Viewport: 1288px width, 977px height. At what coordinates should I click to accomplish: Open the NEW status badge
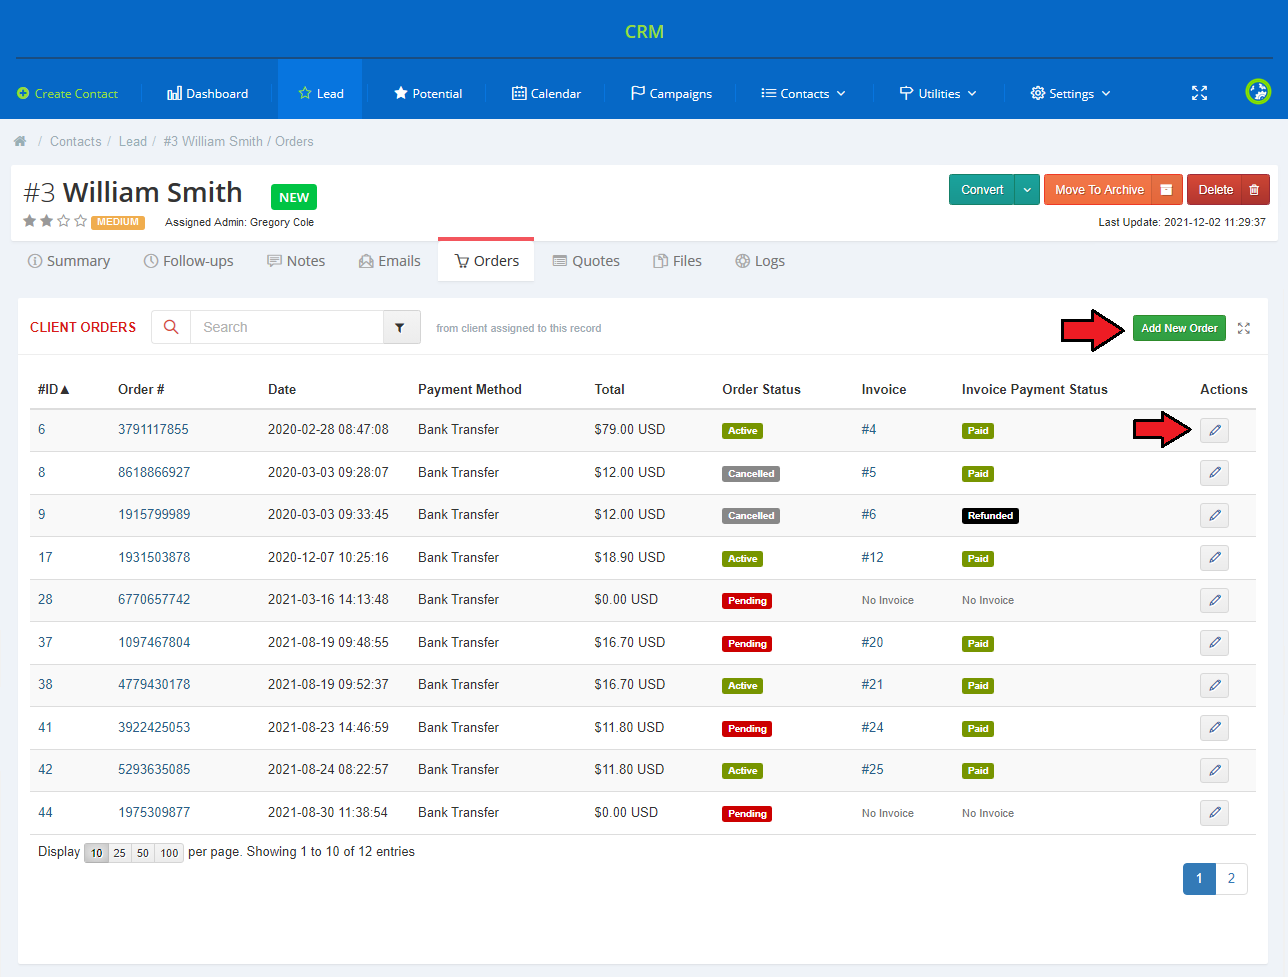(x=294, y=197)
